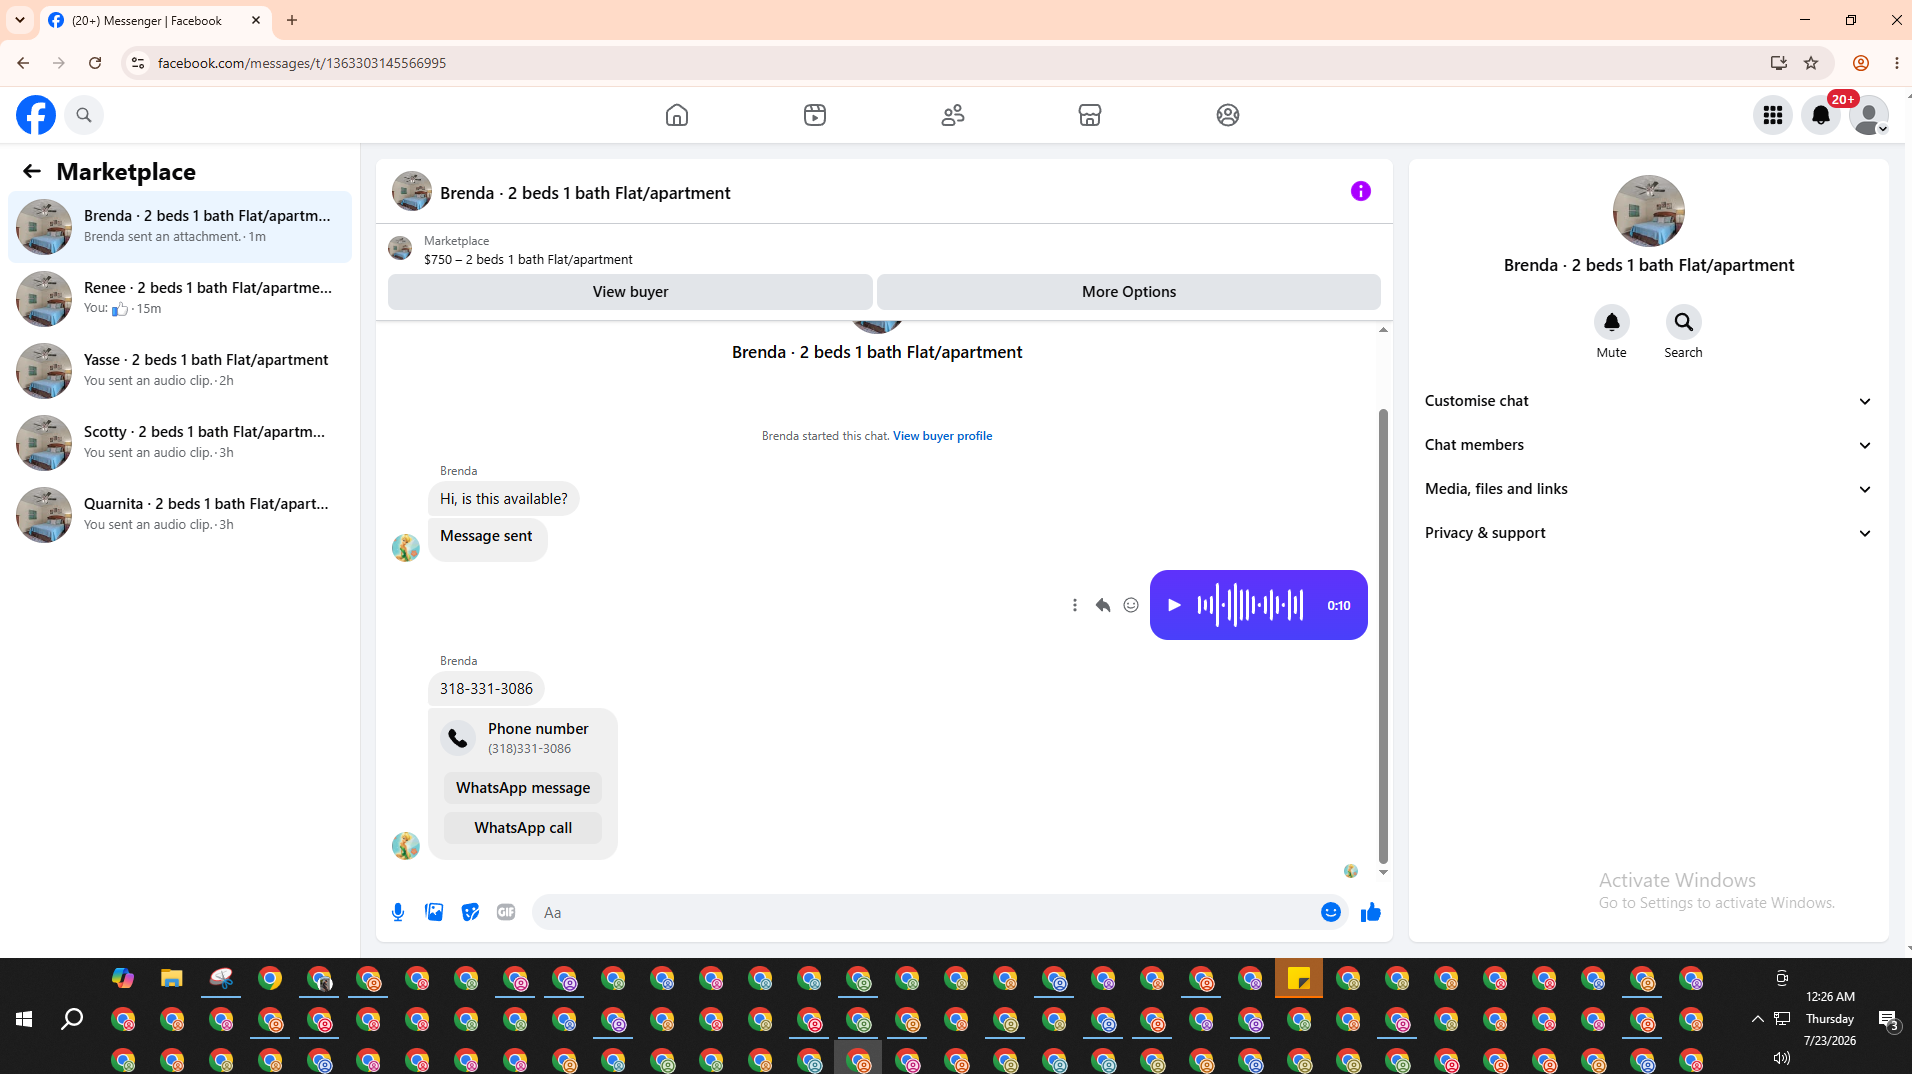
Task: Expand the Customise chat section
Action: (1648, 401)
